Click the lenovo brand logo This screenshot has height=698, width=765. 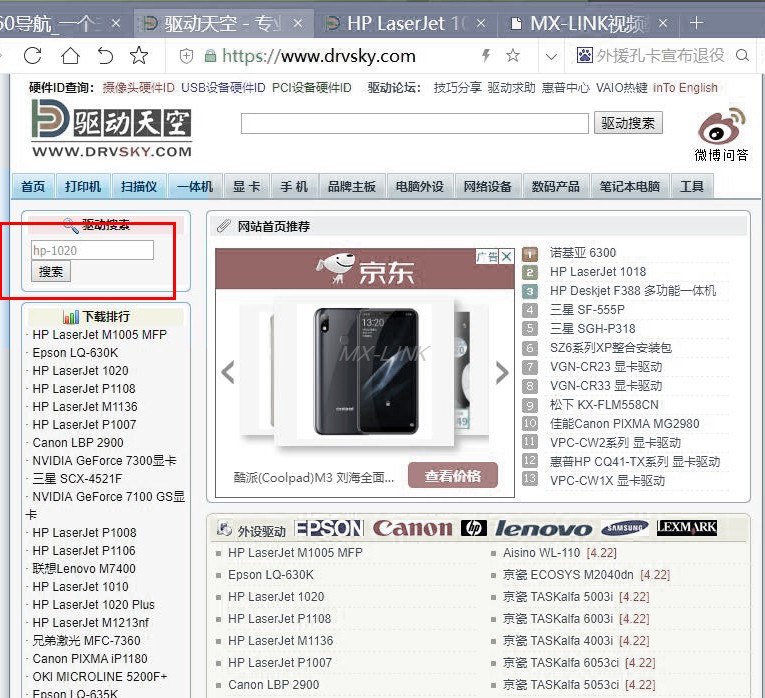click(544, 529)
